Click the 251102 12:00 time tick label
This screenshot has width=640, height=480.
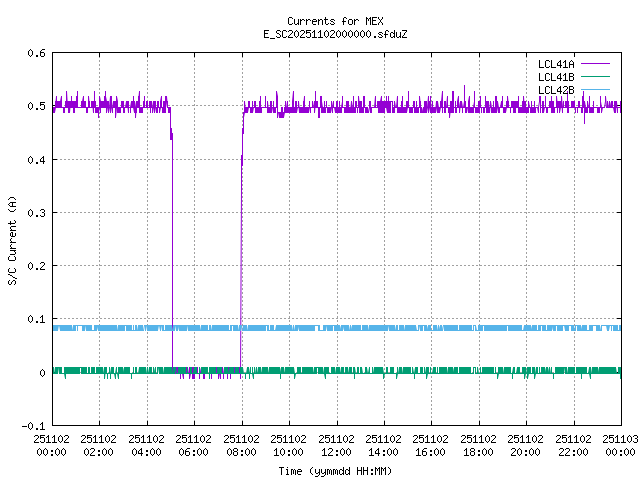point(336,445)
